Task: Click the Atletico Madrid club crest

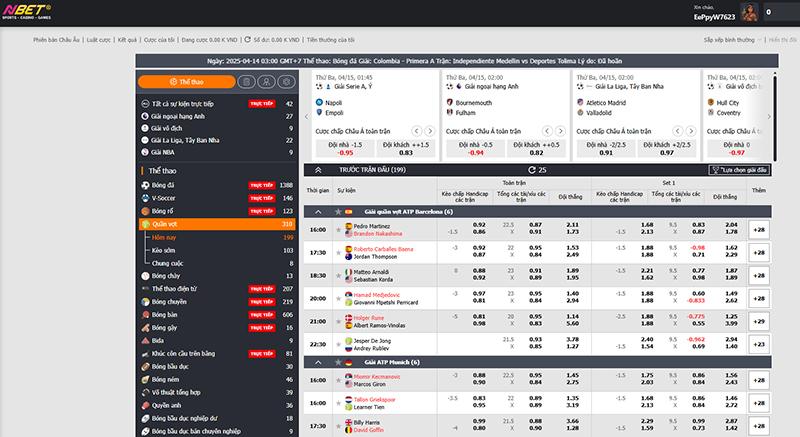Action: pyautogui.click(x=580, y=102)
